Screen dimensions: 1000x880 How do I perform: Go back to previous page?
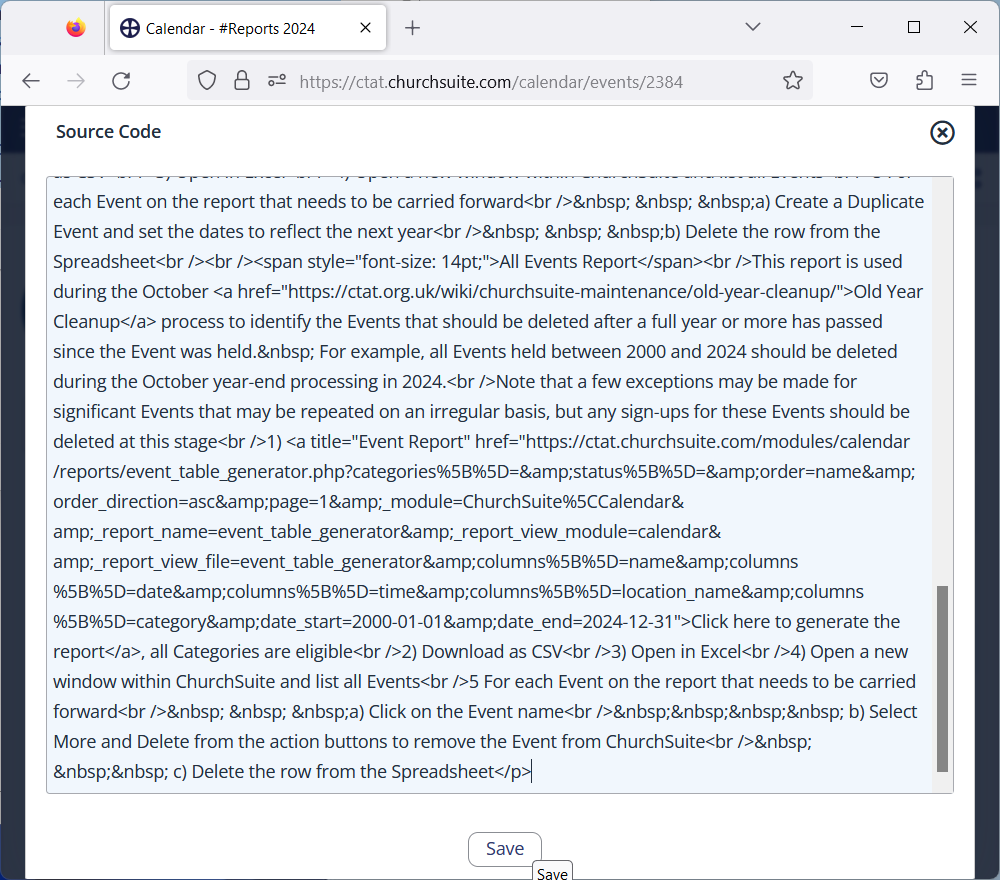point(31,81)
